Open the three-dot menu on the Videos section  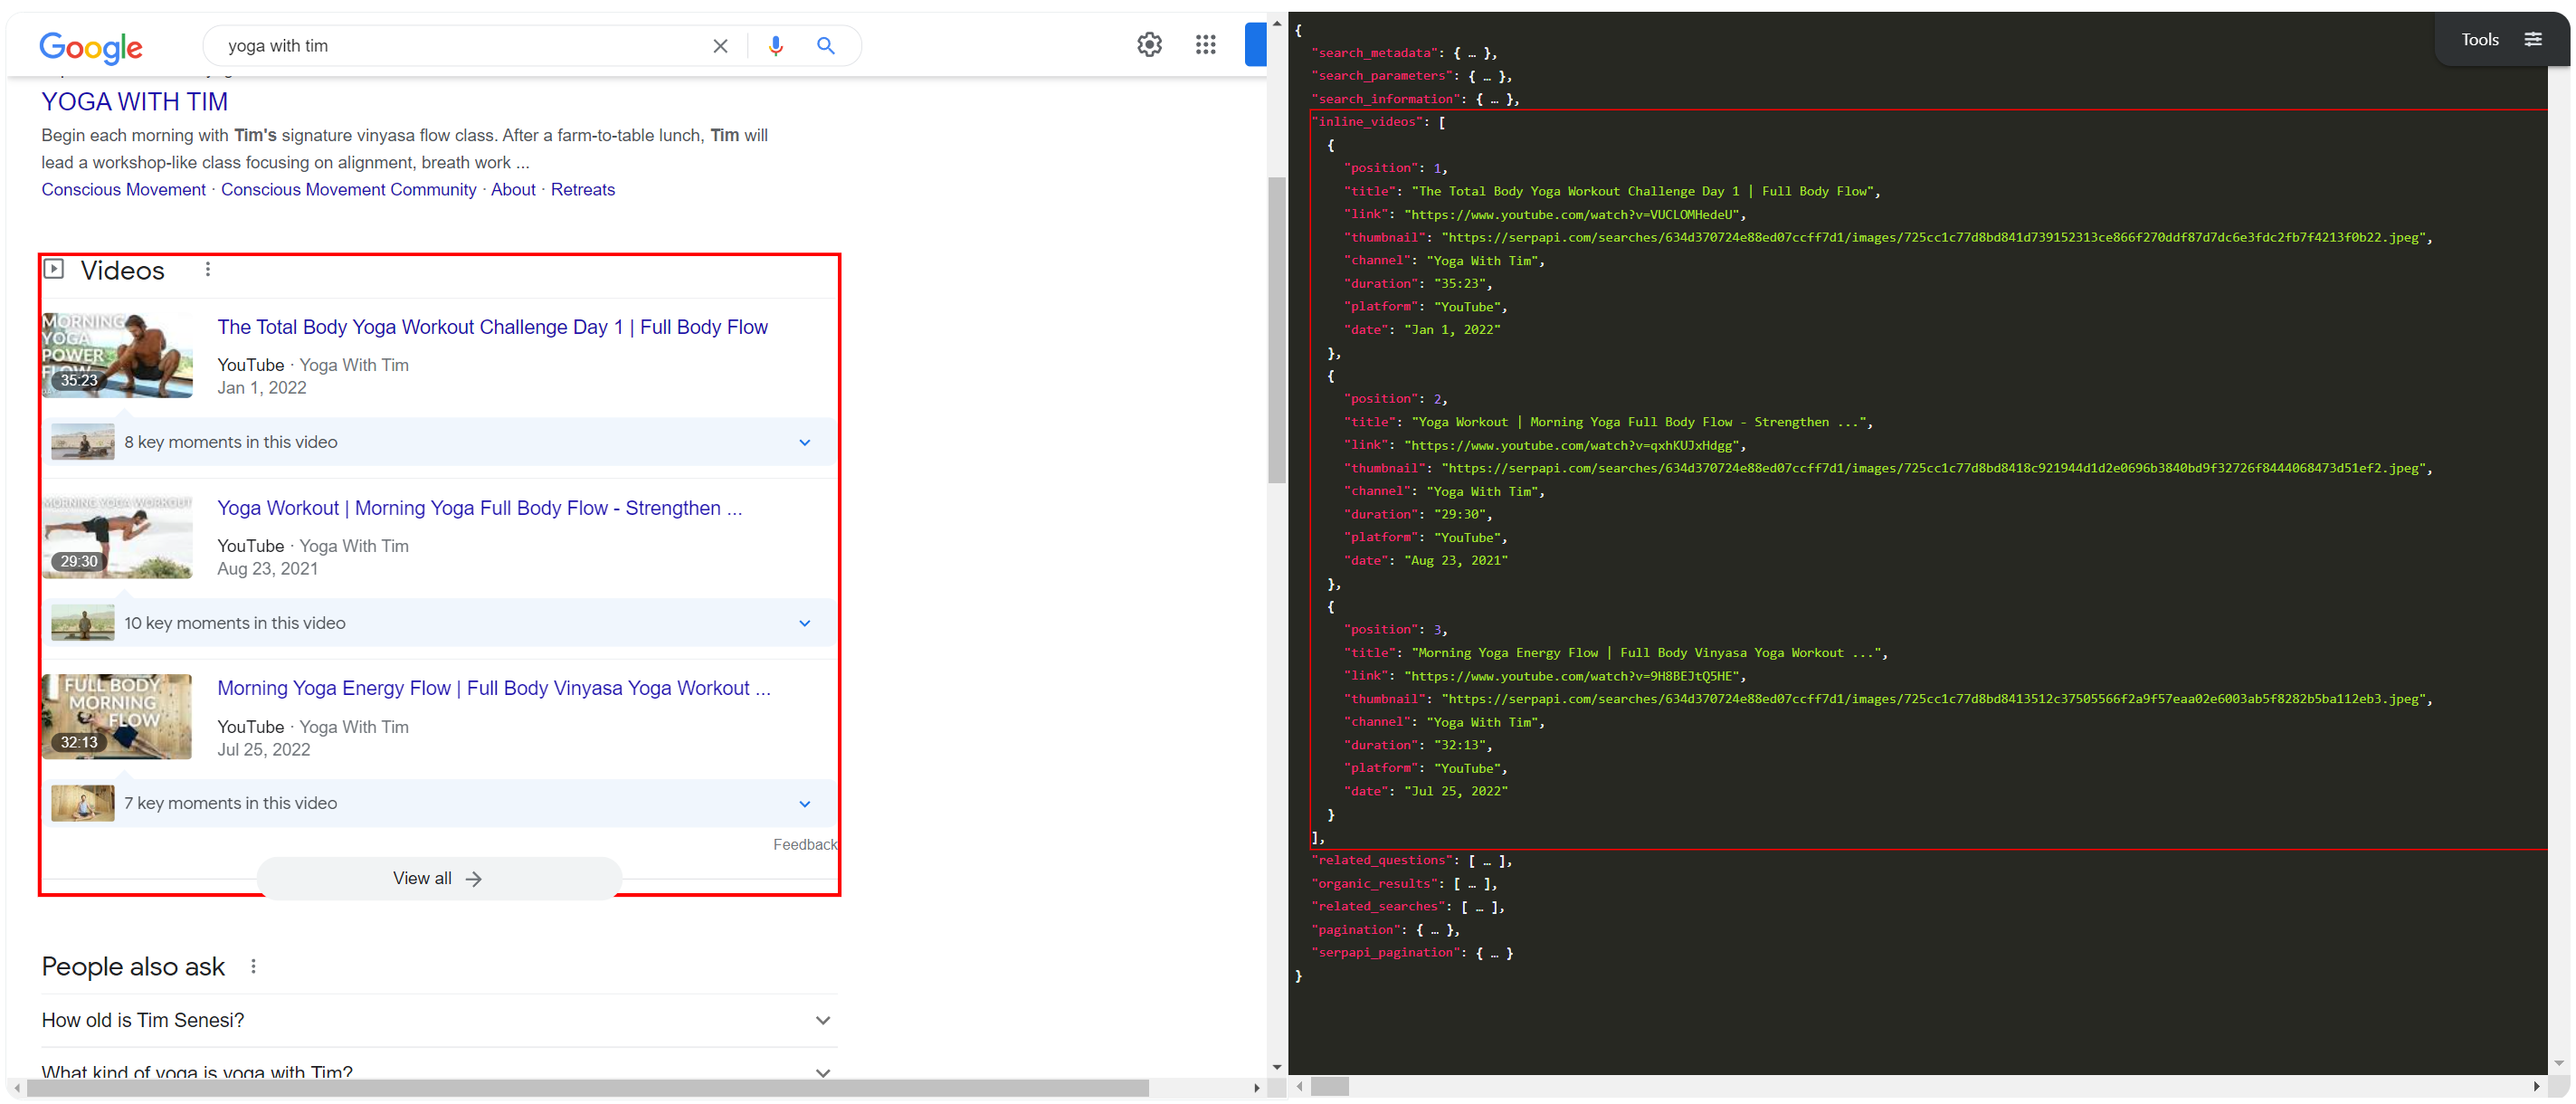(207, 269)
